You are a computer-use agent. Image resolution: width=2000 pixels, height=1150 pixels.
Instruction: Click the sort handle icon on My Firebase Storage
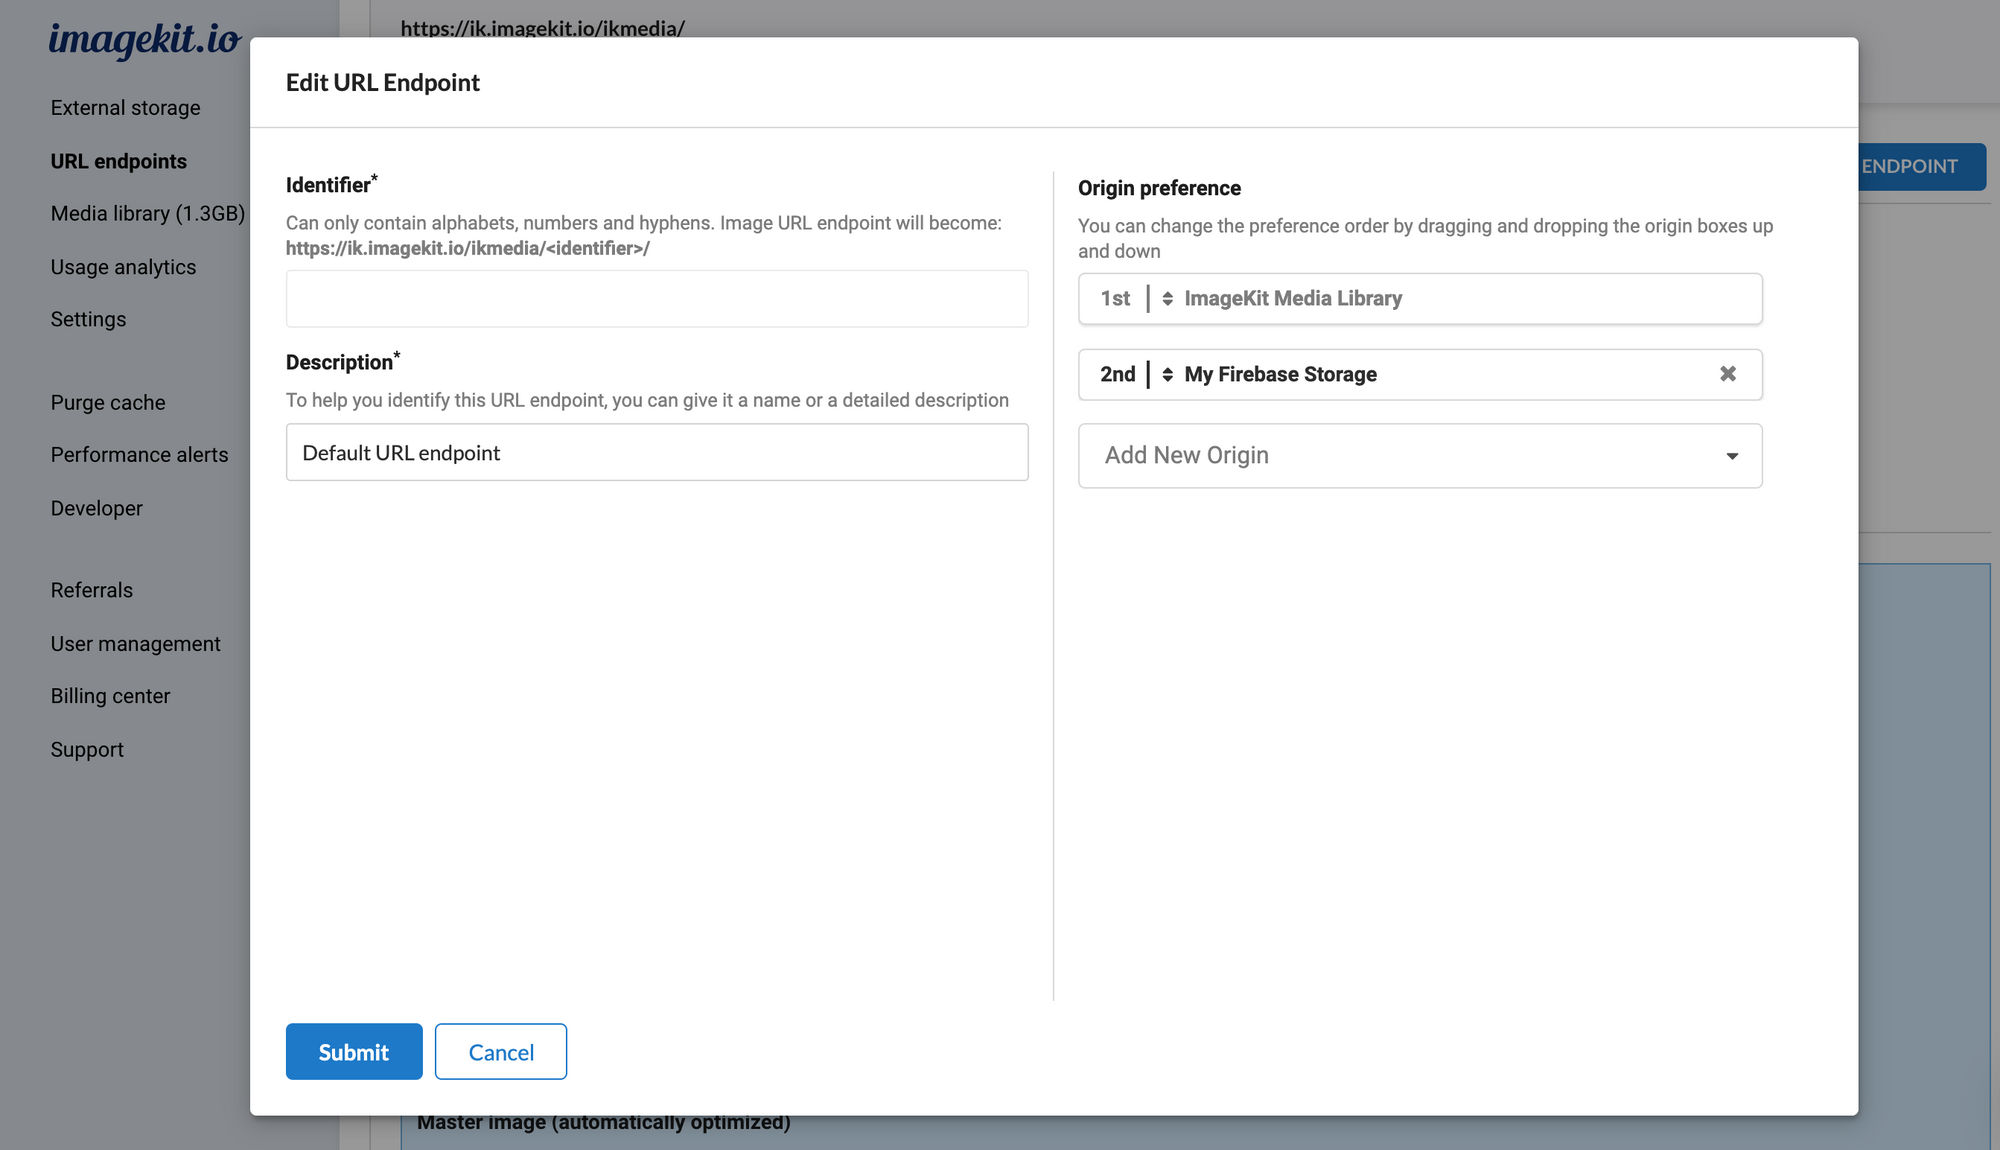tap(1167, 375)
